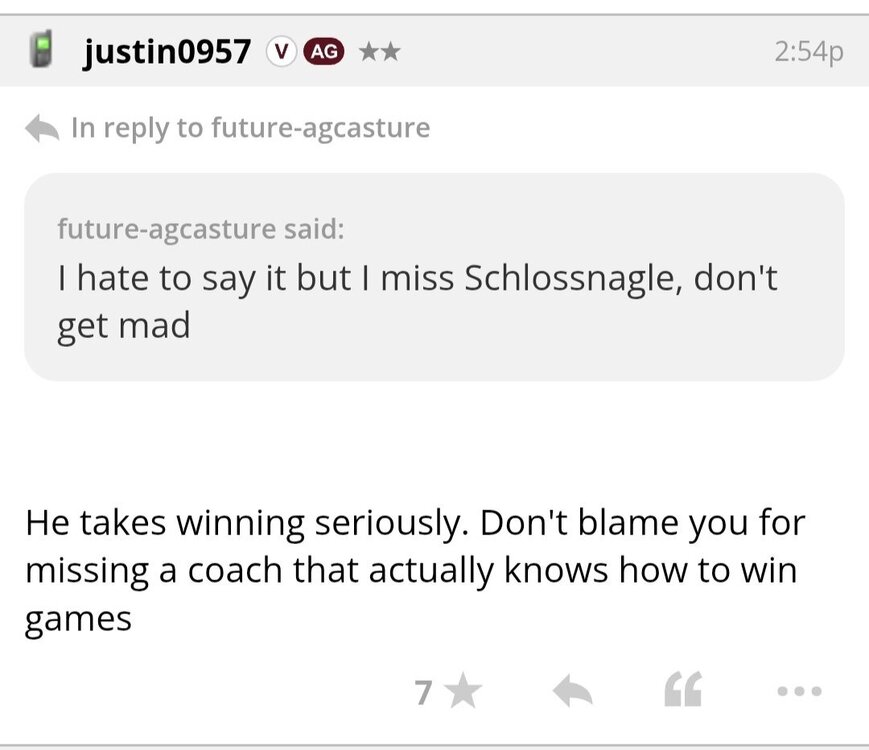Screen dimensions: 869x750
Task: Click the first gray star after AG badge
Action: [368, 51]
